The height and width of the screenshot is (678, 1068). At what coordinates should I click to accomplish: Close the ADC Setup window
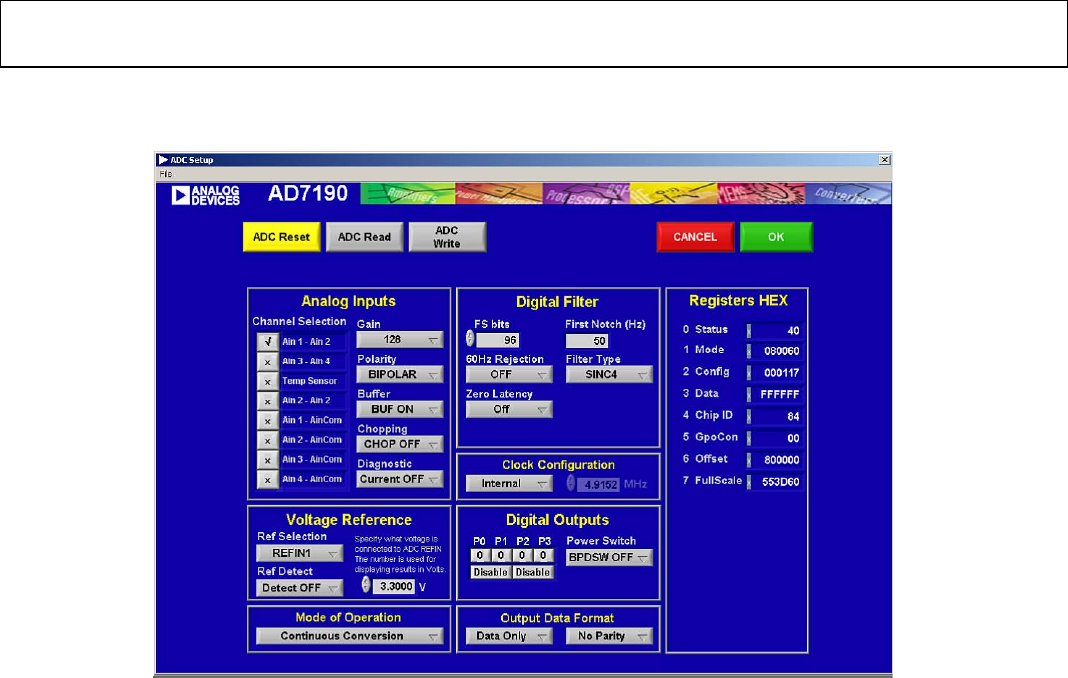click(x=884, y=159)
